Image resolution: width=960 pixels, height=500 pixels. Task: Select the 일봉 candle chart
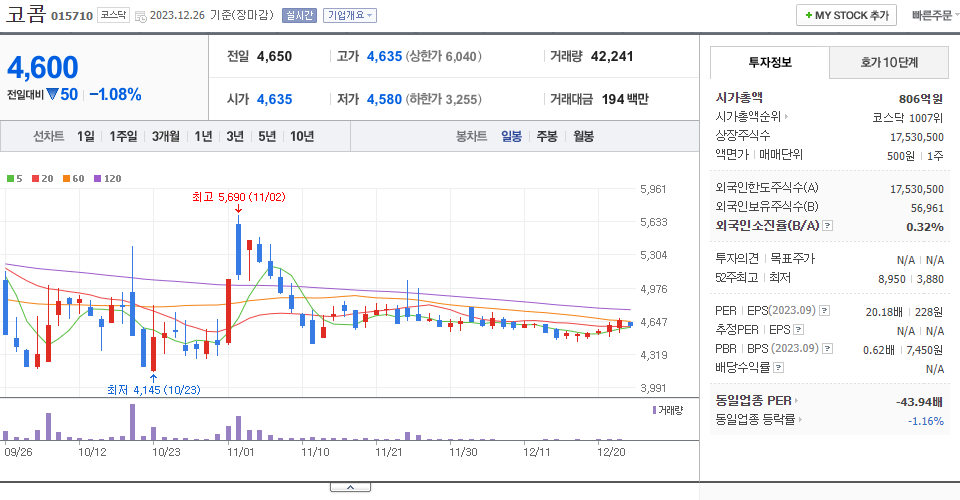tap(511, 136)
